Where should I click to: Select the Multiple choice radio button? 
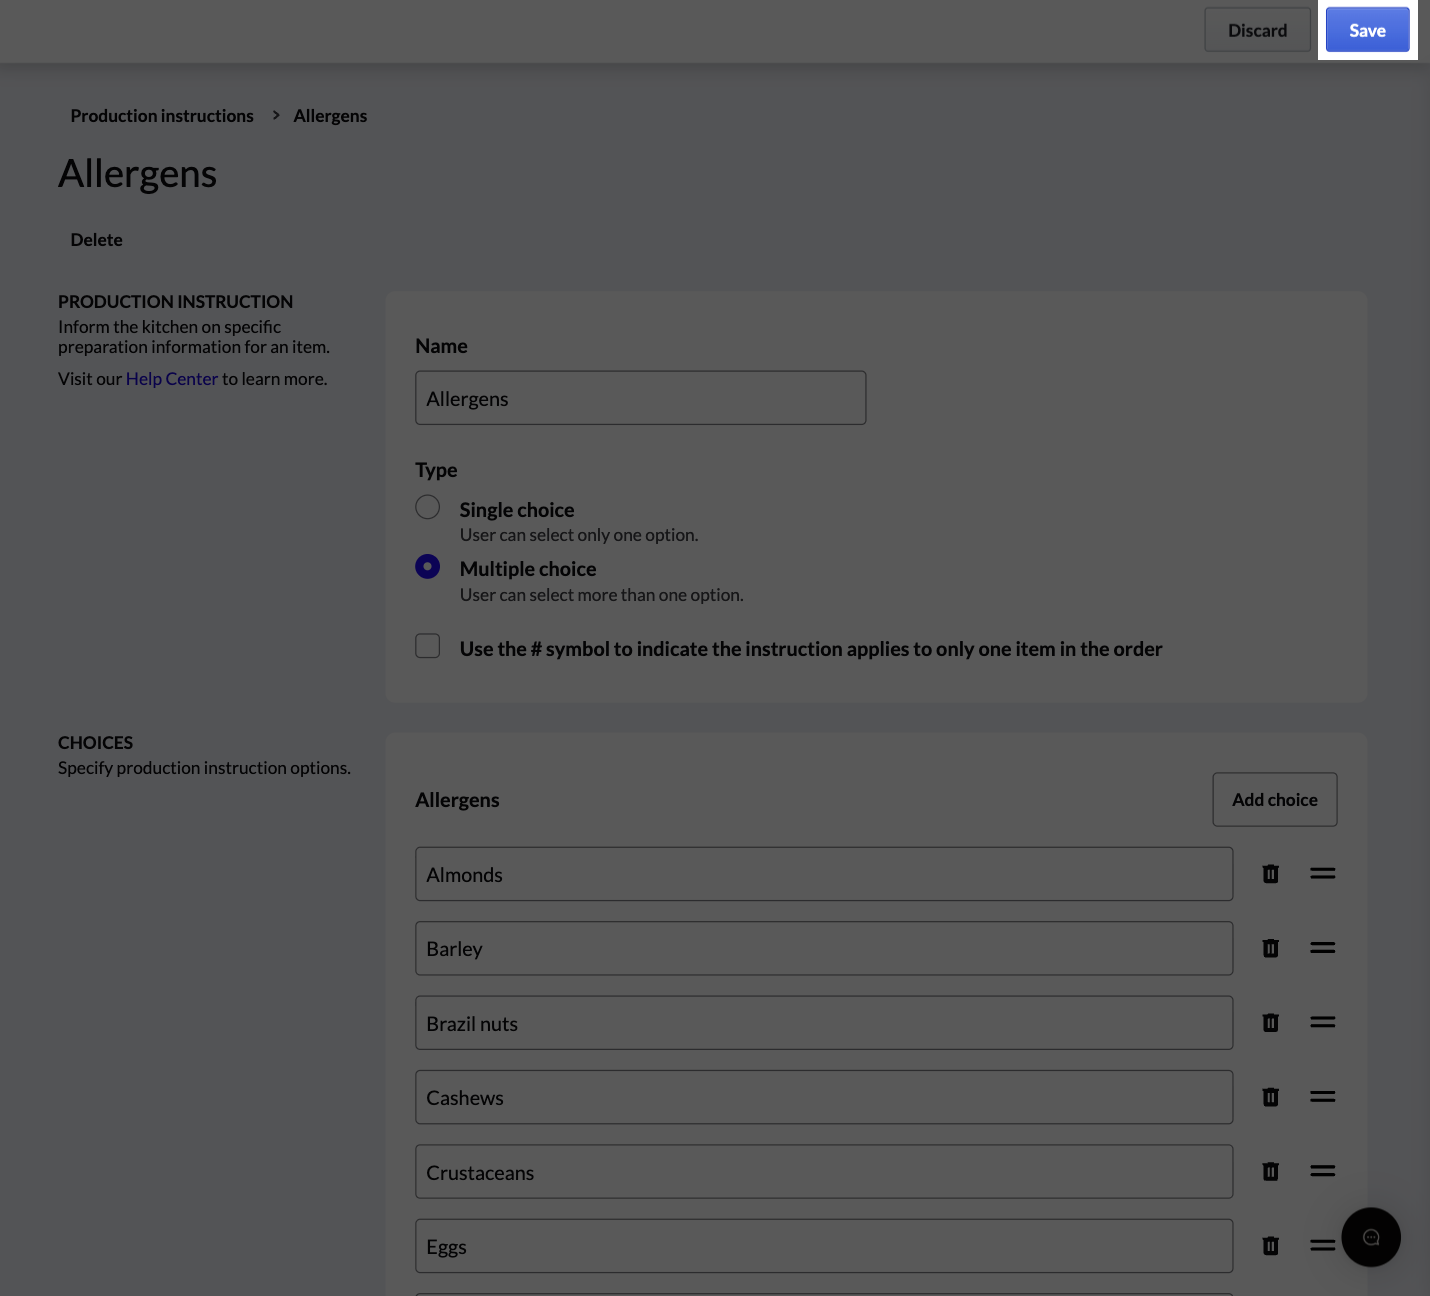428,567
